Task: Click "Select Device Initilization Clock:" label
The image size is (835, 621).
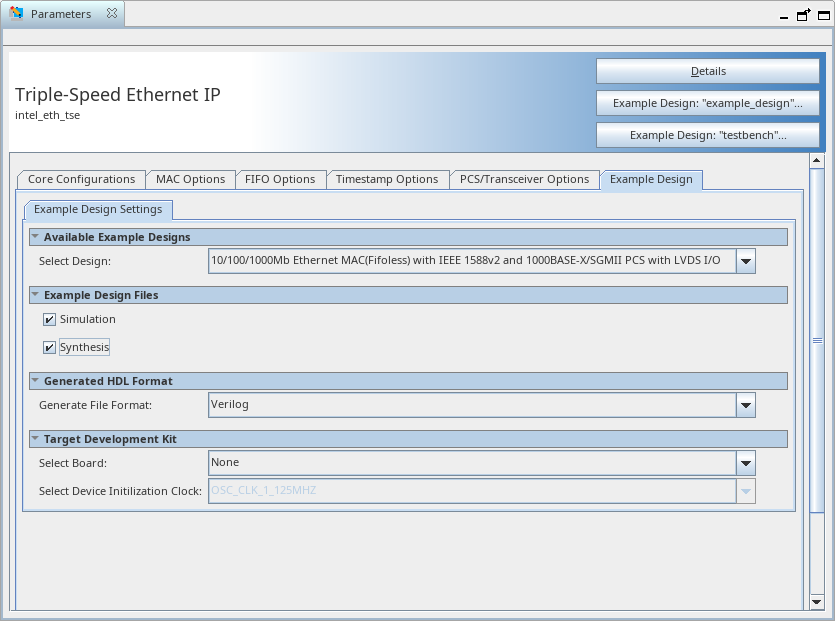Action: [x=120, y=492]
